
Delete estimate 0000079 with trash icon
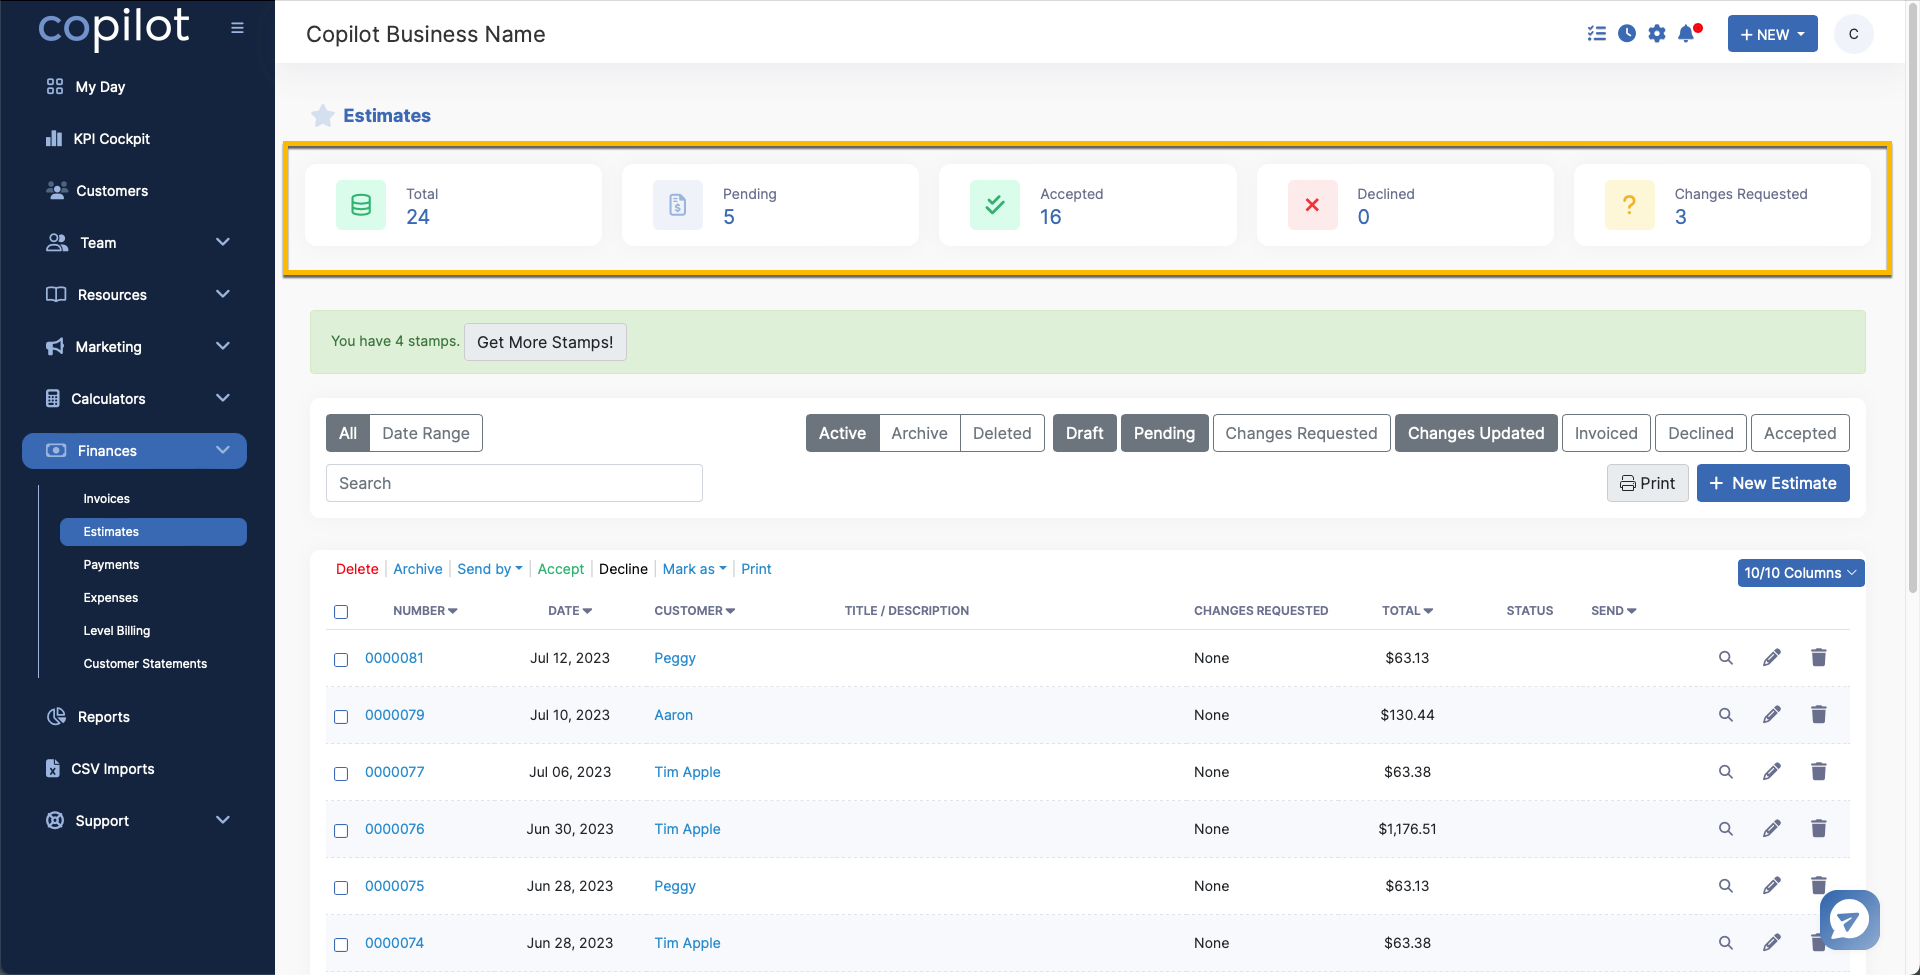coord(1819,715)
